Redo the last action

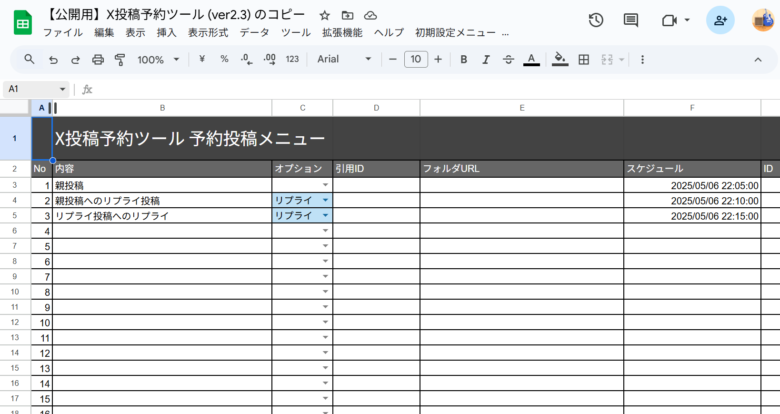76,60
